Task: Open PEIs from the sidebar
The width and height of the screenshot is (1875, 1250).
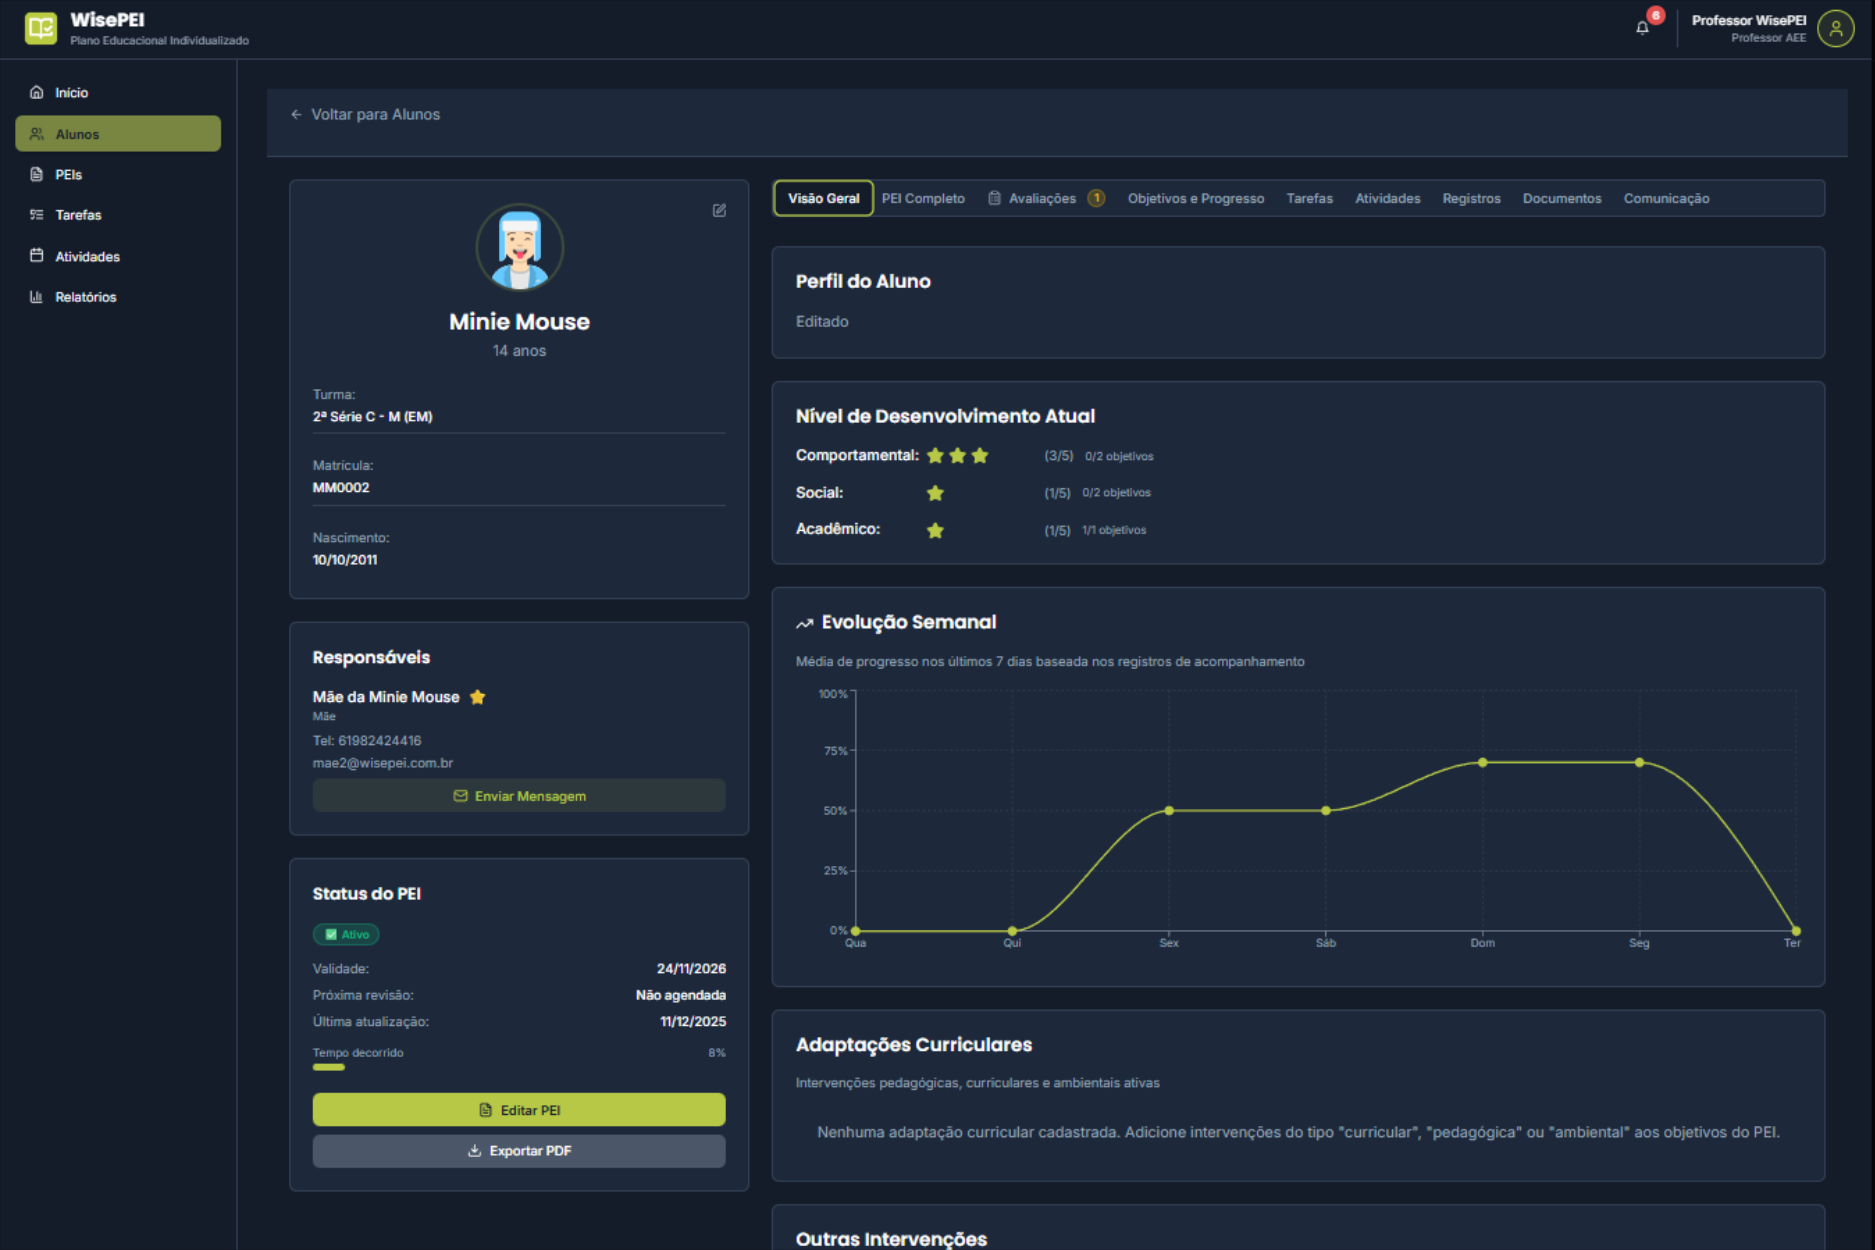Action: 69,174
